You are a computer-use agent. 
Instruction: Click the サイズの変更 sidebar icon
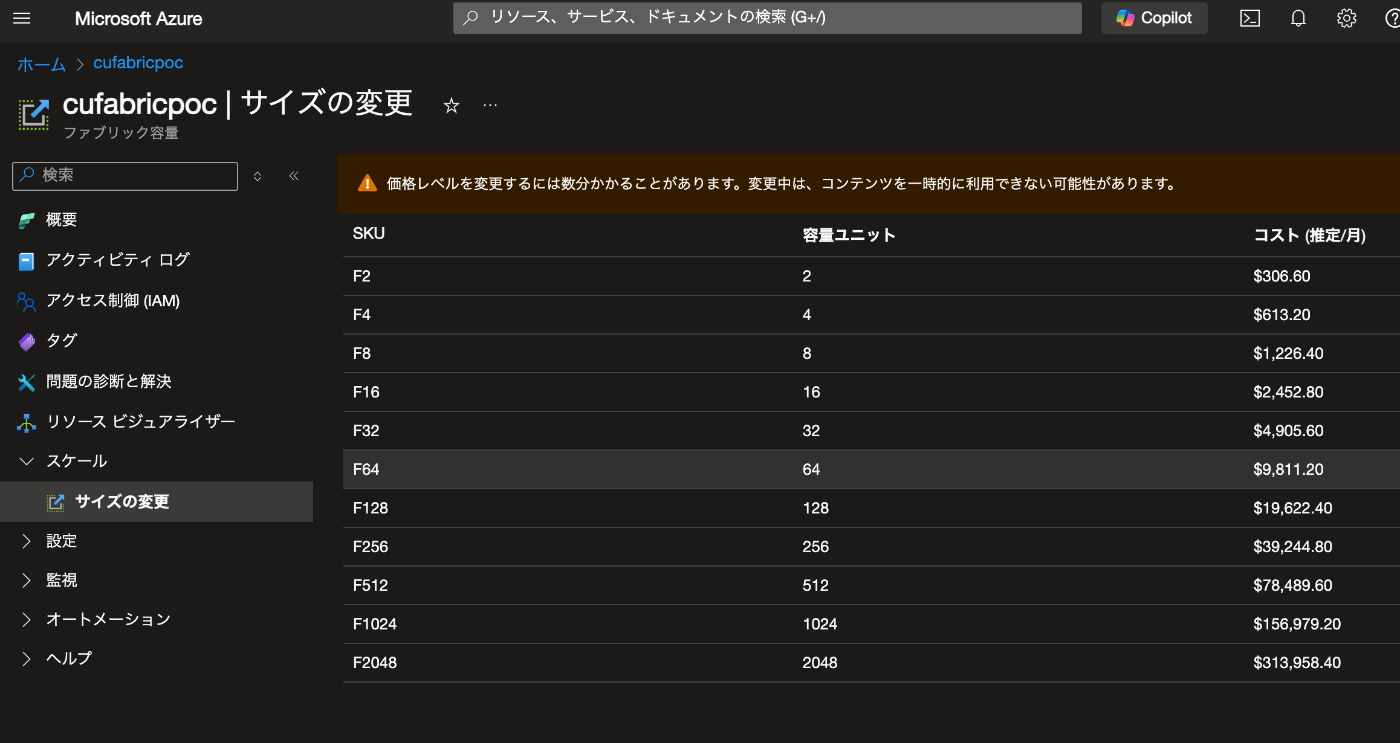pyautogui.click(x=56, y=502)
